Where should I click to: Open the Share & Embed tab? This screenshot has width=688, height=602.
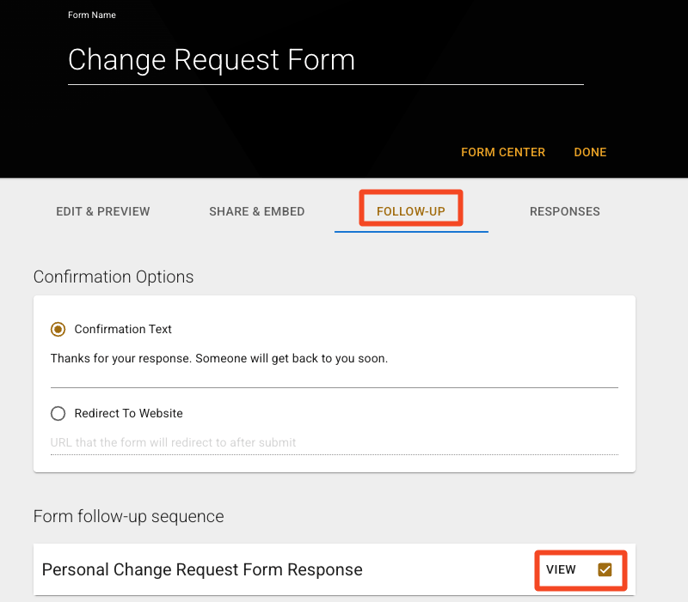coord(257,211)
